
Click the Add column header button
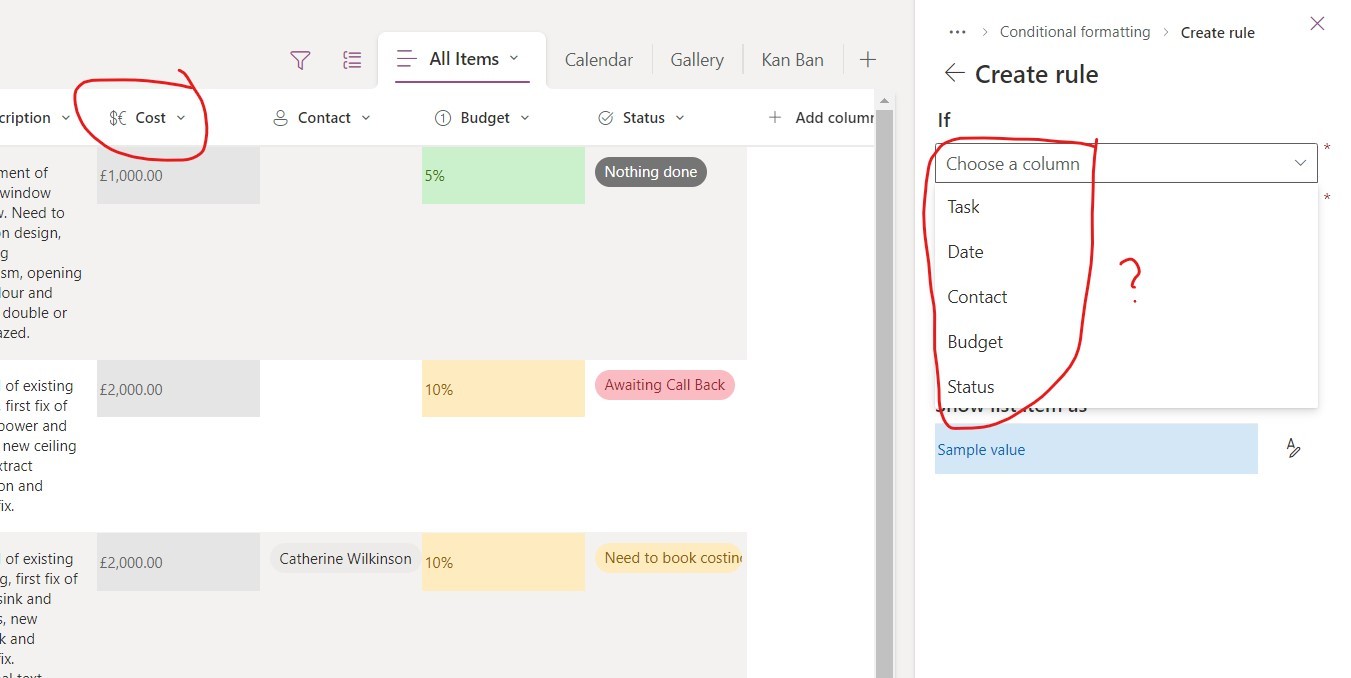tap(820, 118)
